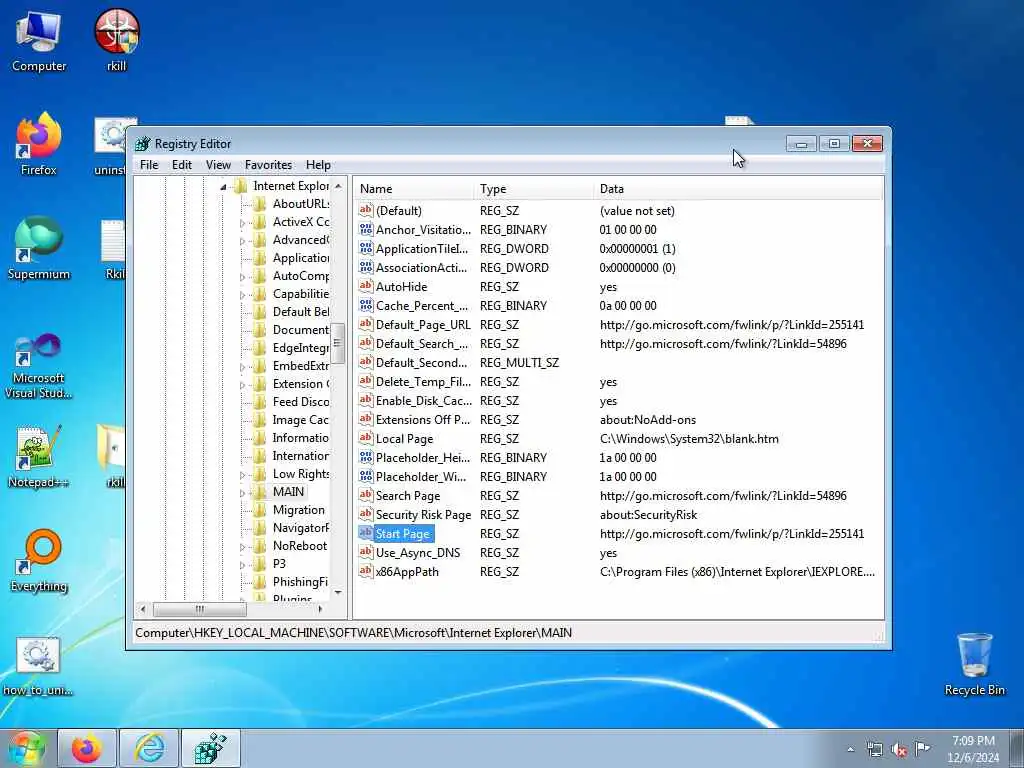Expand the P3 key
This screenshot has height=768, width=1024.
pos(242,565)
